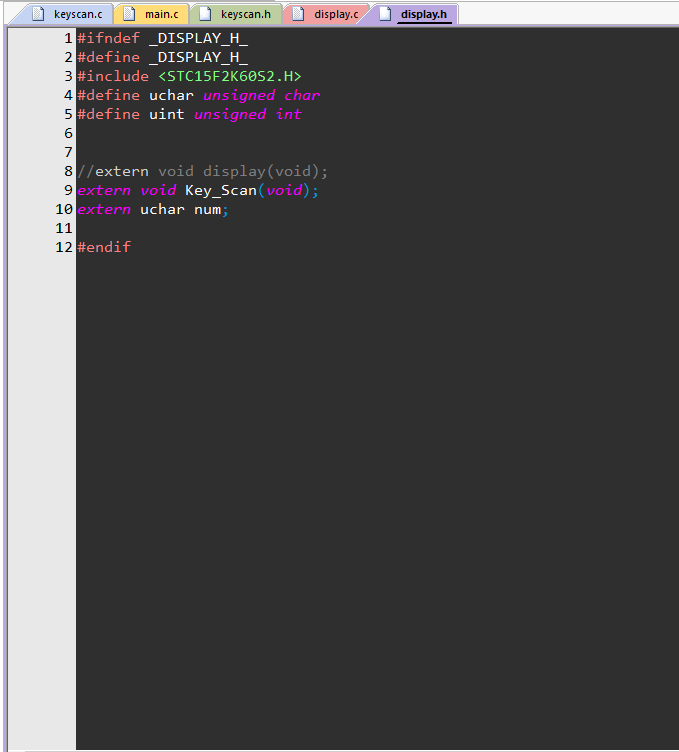Place cursor on '#ifndef _DISPLAY_H_' line
This screenshot has width=679, height=752.
(163, 38)
